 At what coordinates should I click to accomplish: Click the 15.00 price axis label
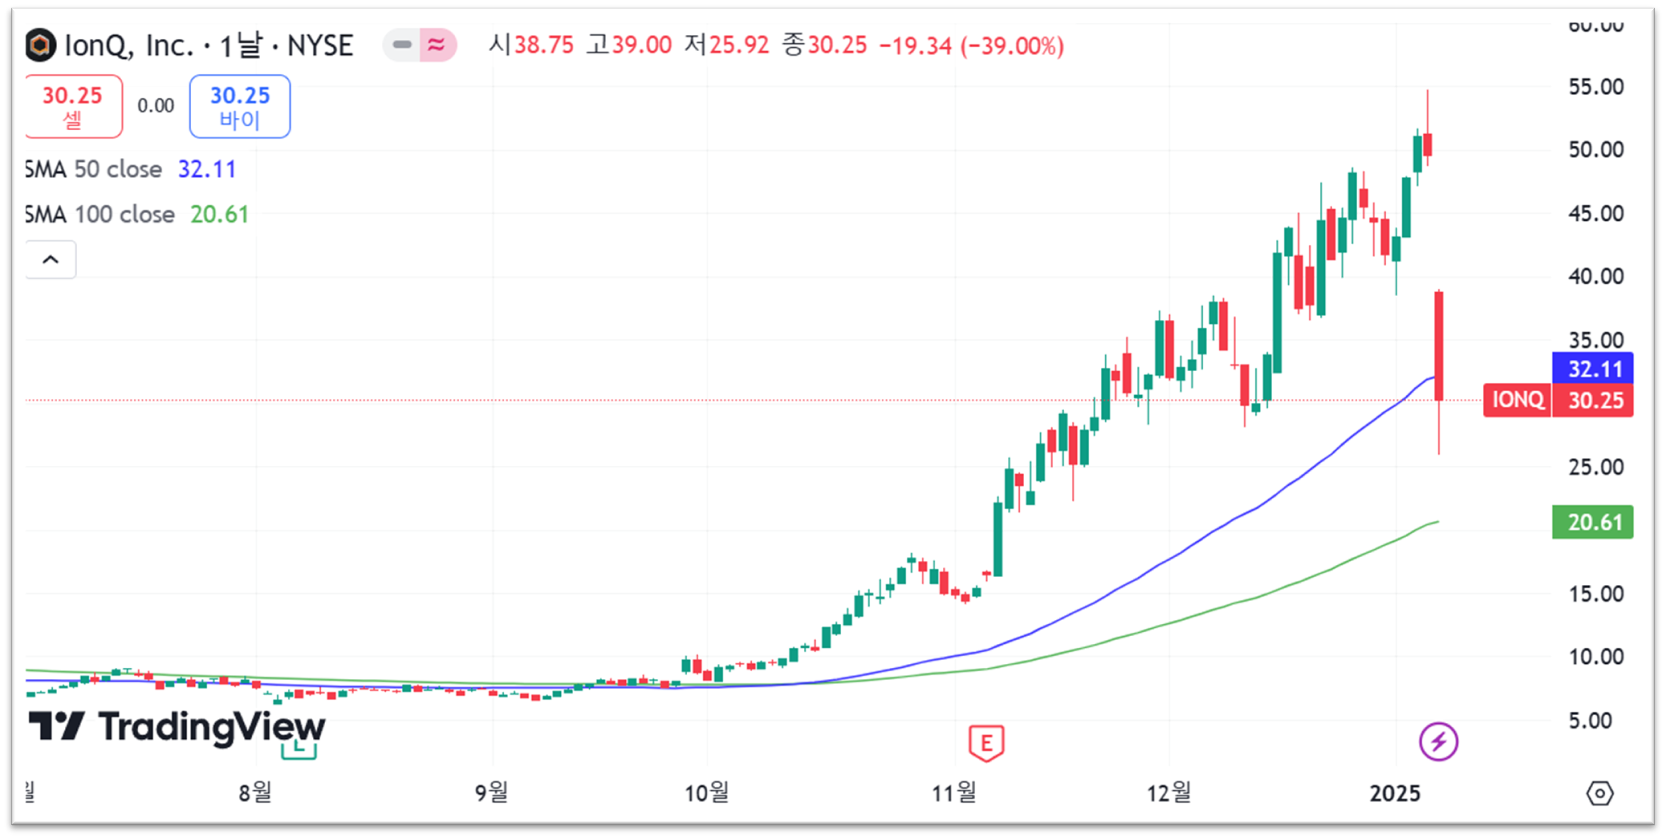[1596, 594]
